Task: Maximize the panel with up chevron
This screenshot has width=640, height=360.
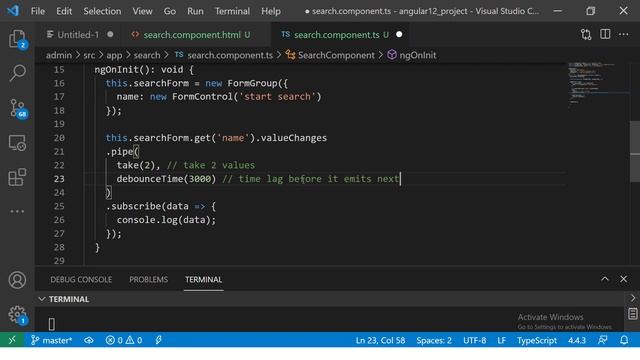Action: pos(605,279)
